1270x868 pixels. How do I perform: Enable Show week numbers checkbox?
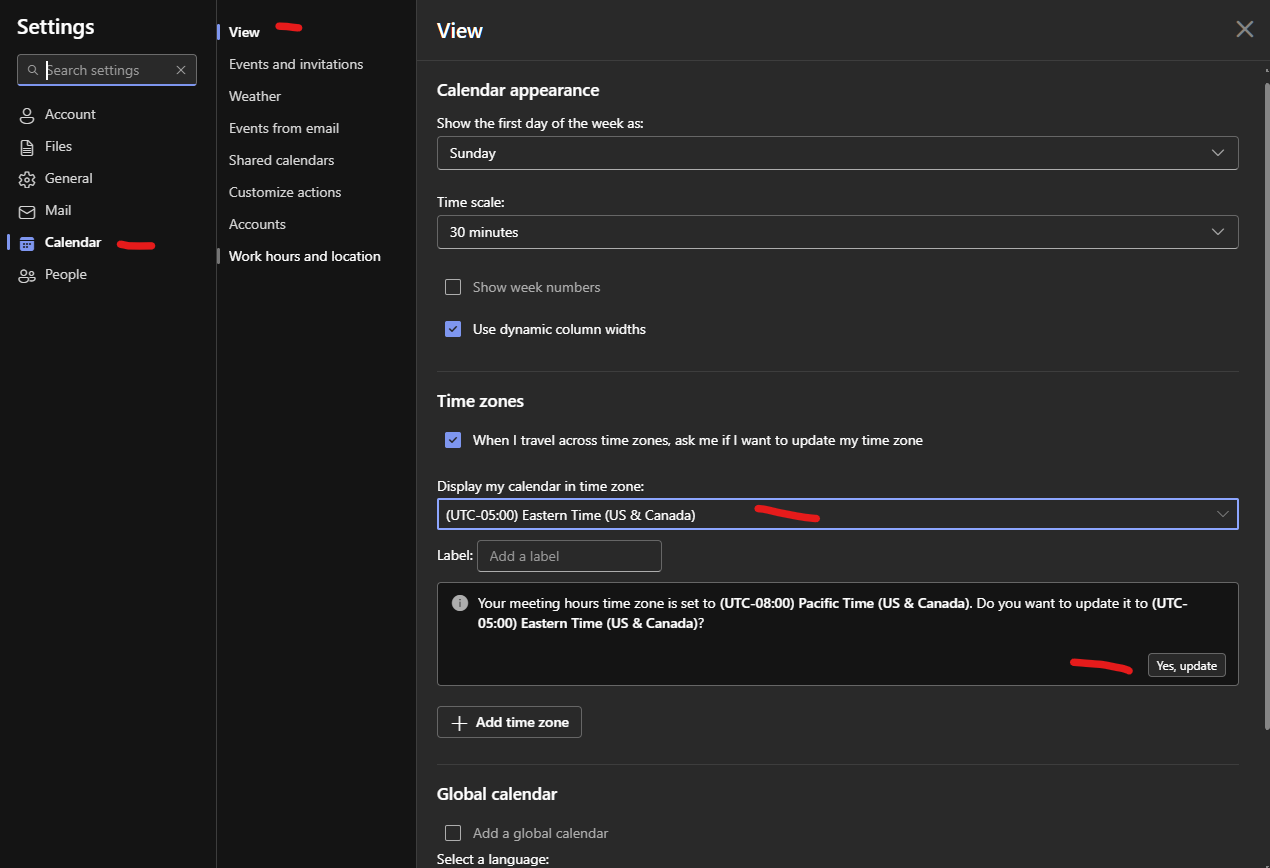point(453,287)
